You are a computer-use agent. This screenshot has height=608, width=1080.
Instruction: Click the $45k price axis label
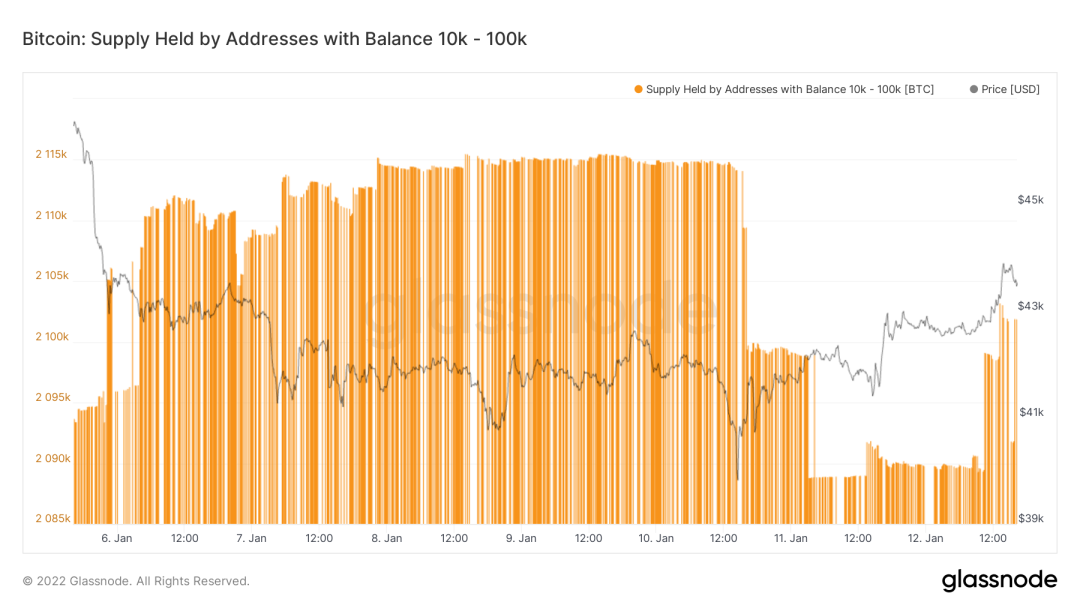(x=1030, y=200)
